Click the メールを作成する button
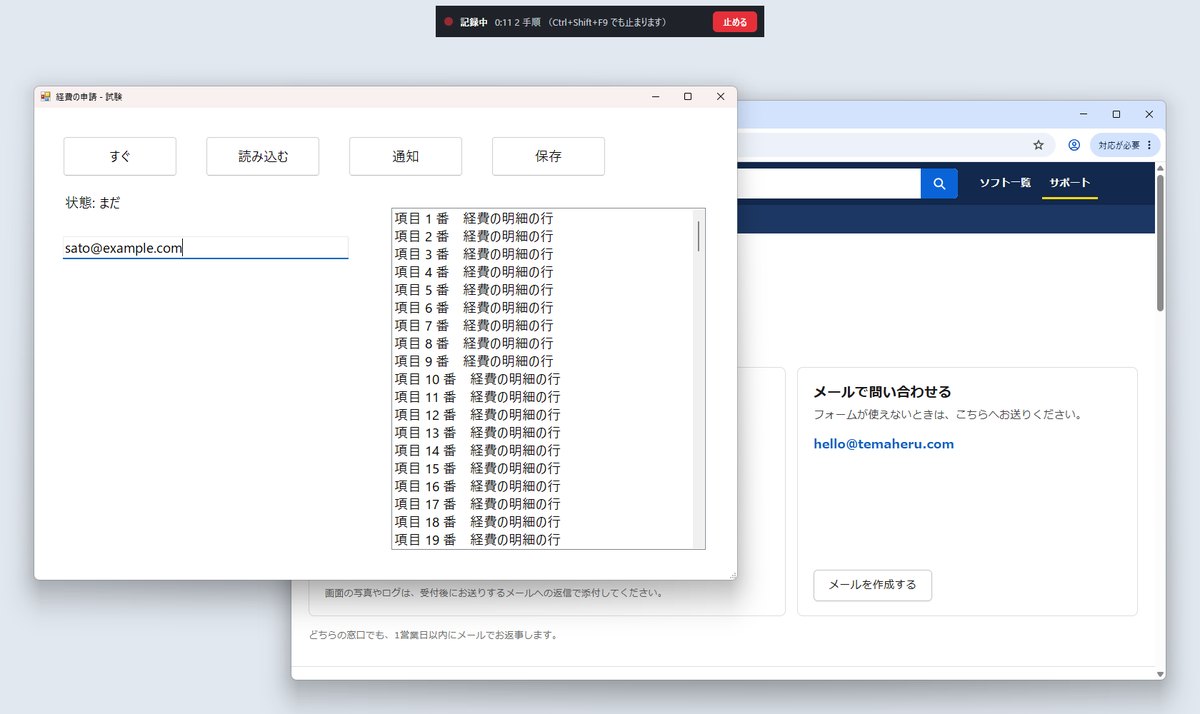 pos(872,585)
